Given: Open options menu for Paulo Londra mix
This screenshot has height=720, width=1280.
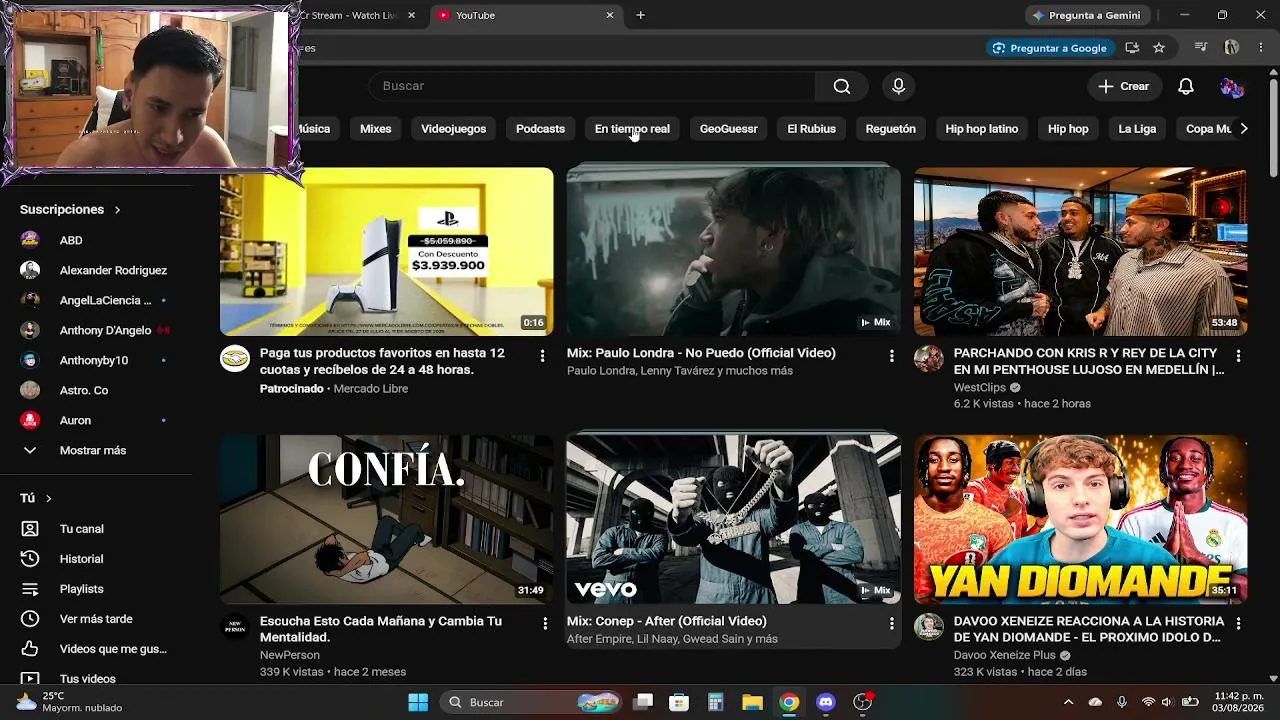Looking at the screenshot, I should click(x=891, y=356).
